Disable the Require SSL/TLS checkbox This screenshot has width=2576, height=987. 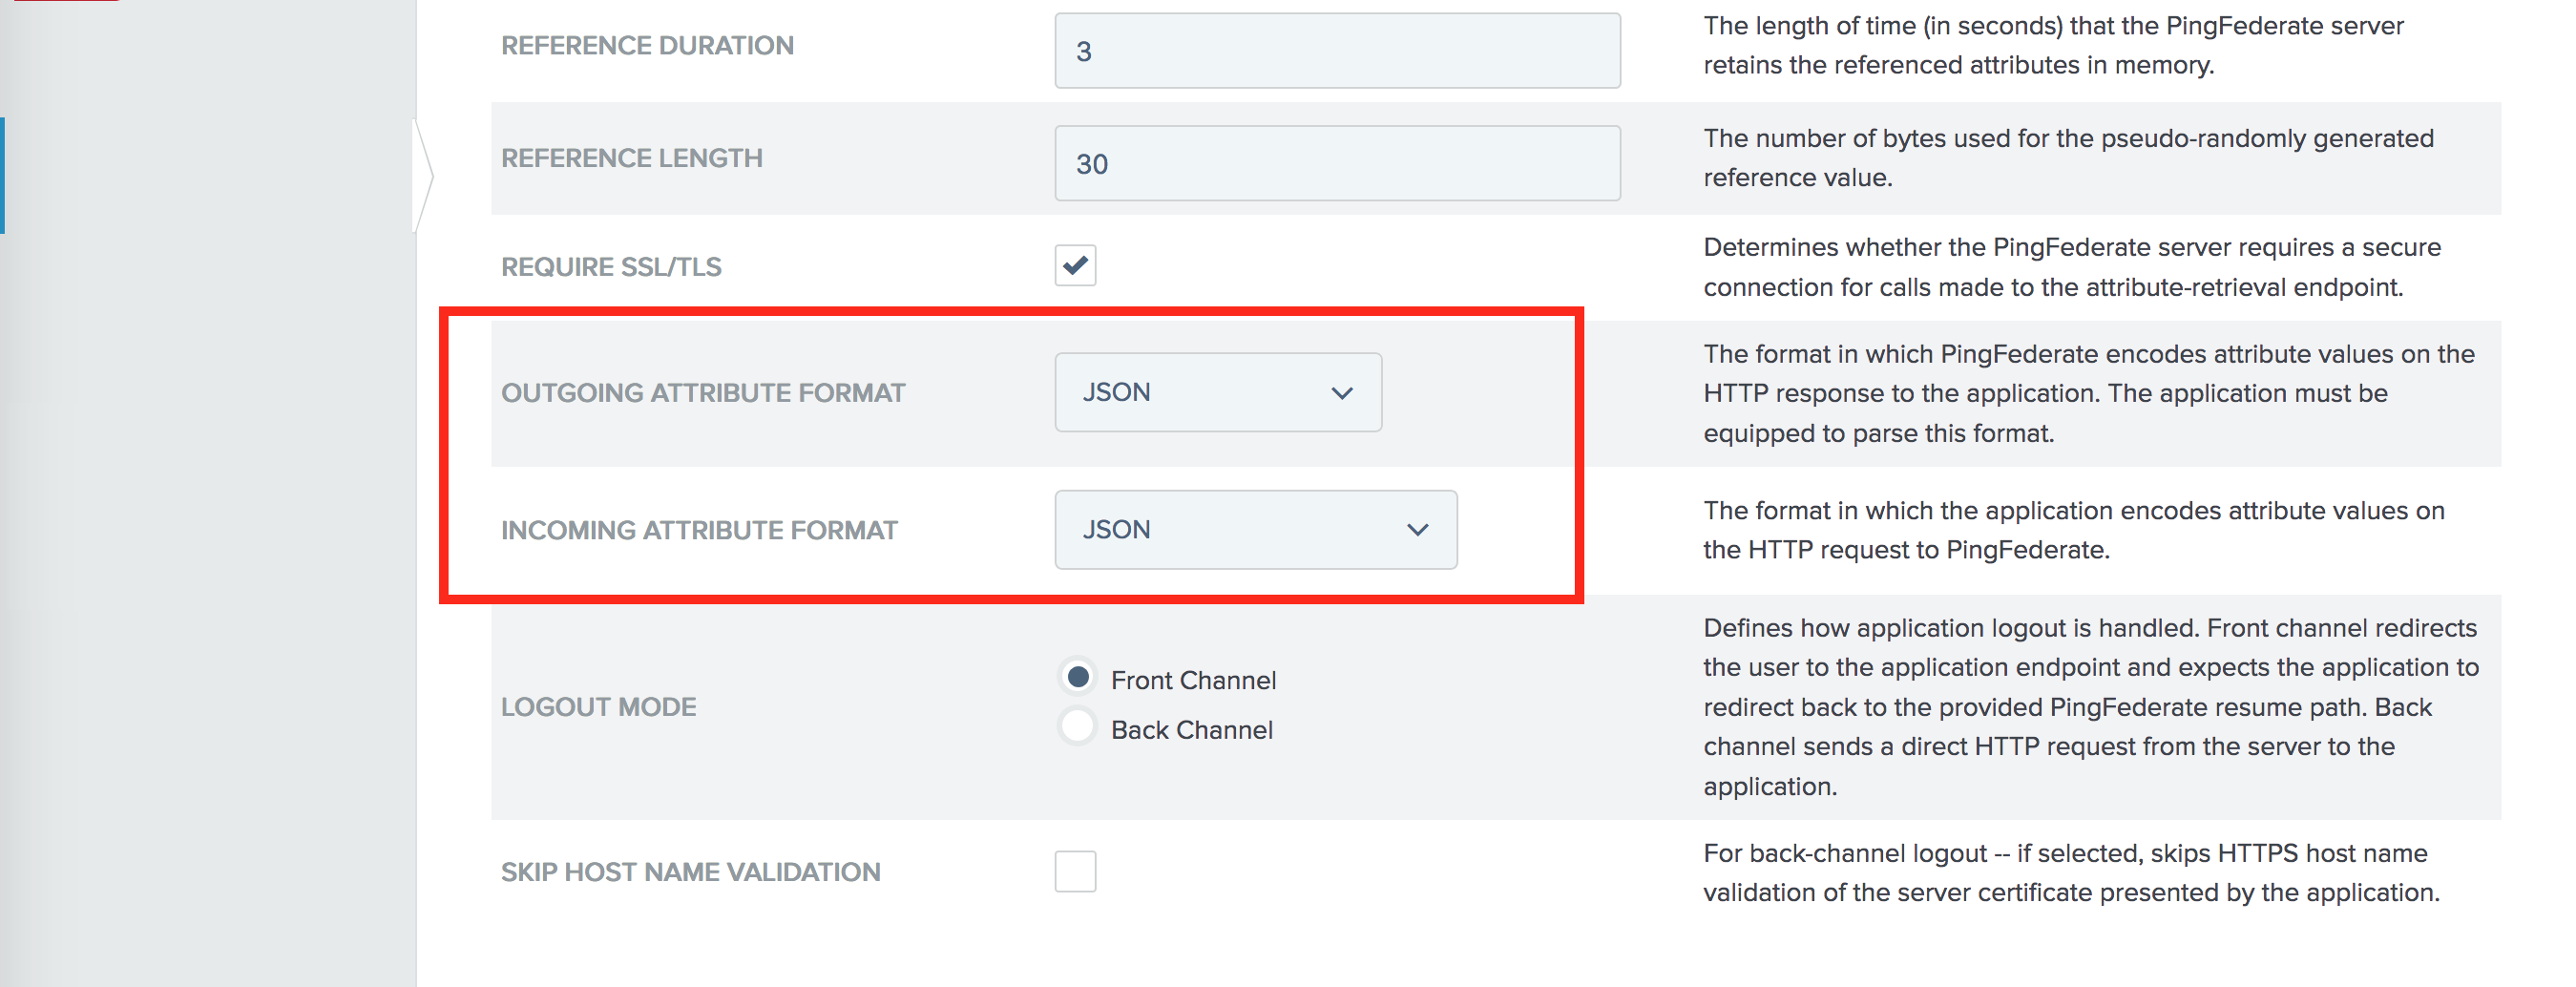[1074, 265]
